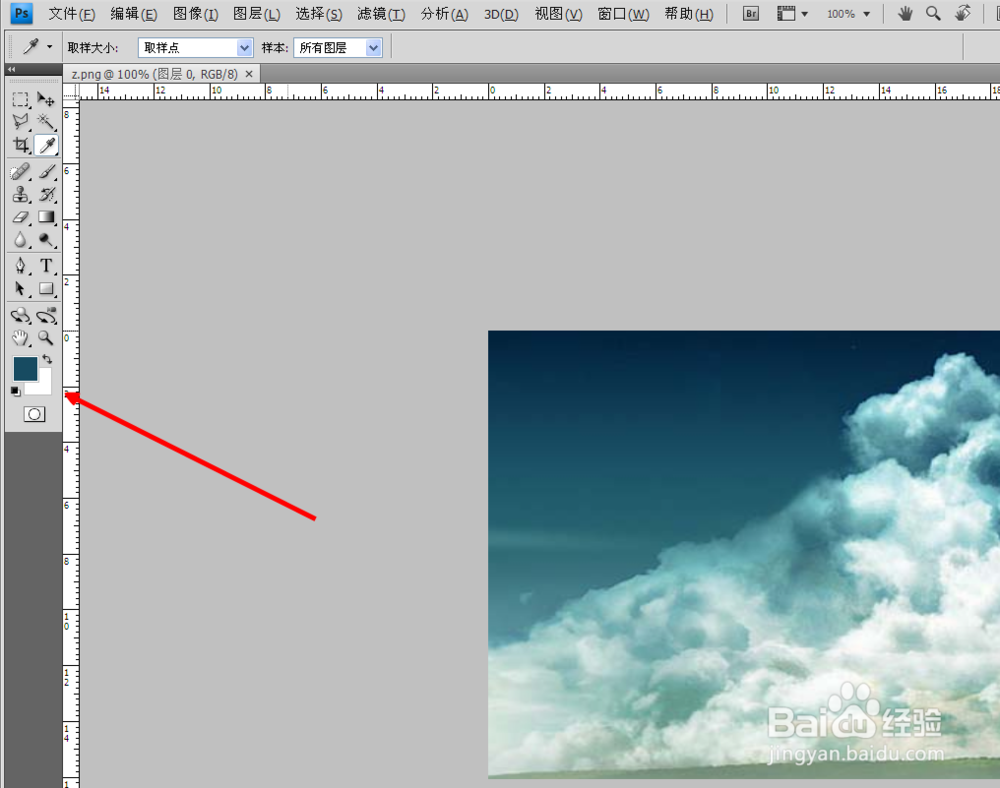Click the Hand tool in application bar
1000x788 pixels.
[x=905, y=13]
